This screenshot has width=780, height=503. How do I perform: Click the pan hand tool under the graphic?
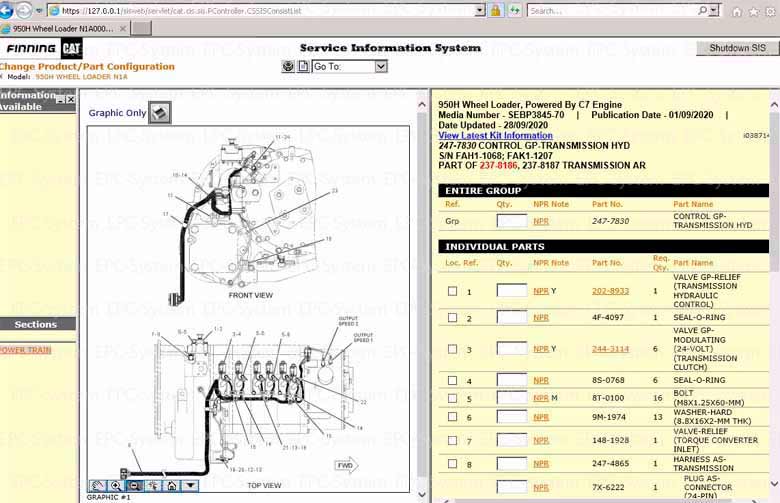click(x=98, y=486)
